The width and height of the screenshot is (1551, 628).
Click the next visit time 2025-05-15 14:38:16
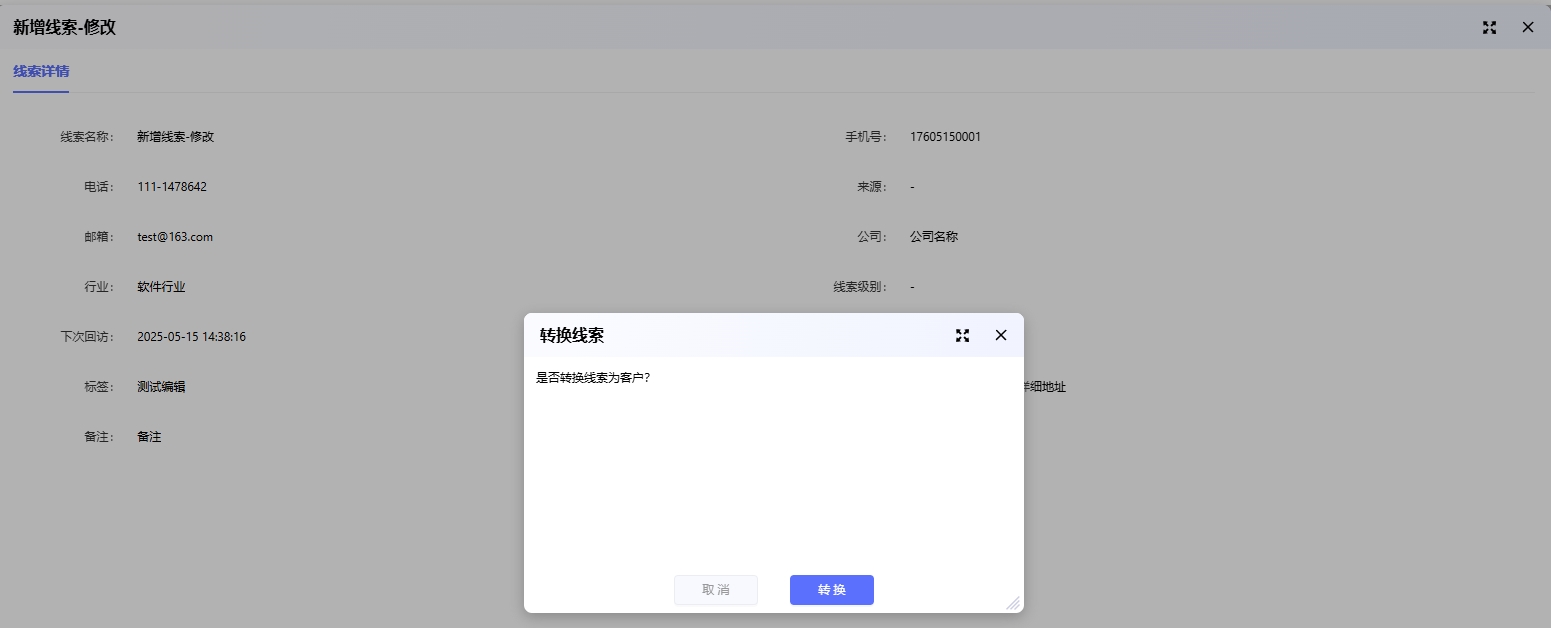191,337
